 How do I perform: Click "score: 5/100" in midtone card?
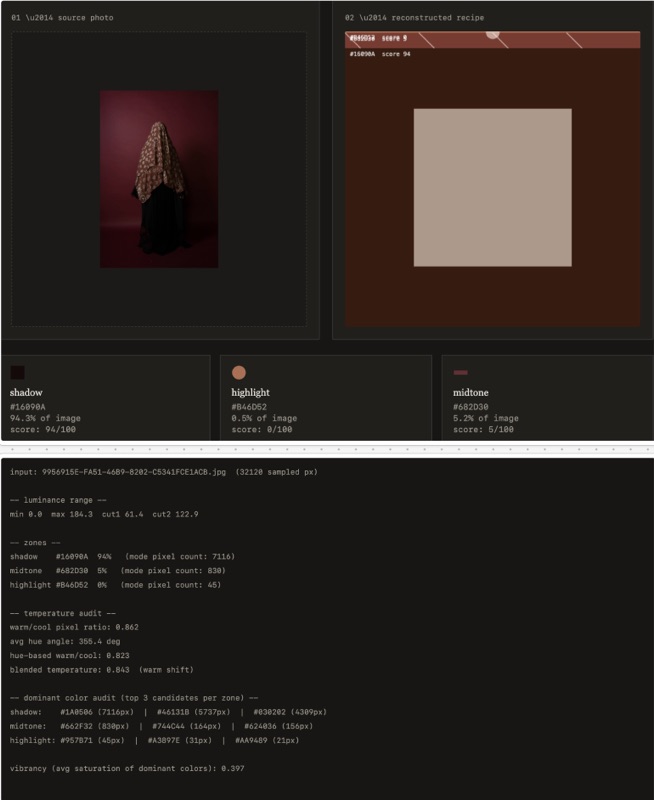click(484, 430)
